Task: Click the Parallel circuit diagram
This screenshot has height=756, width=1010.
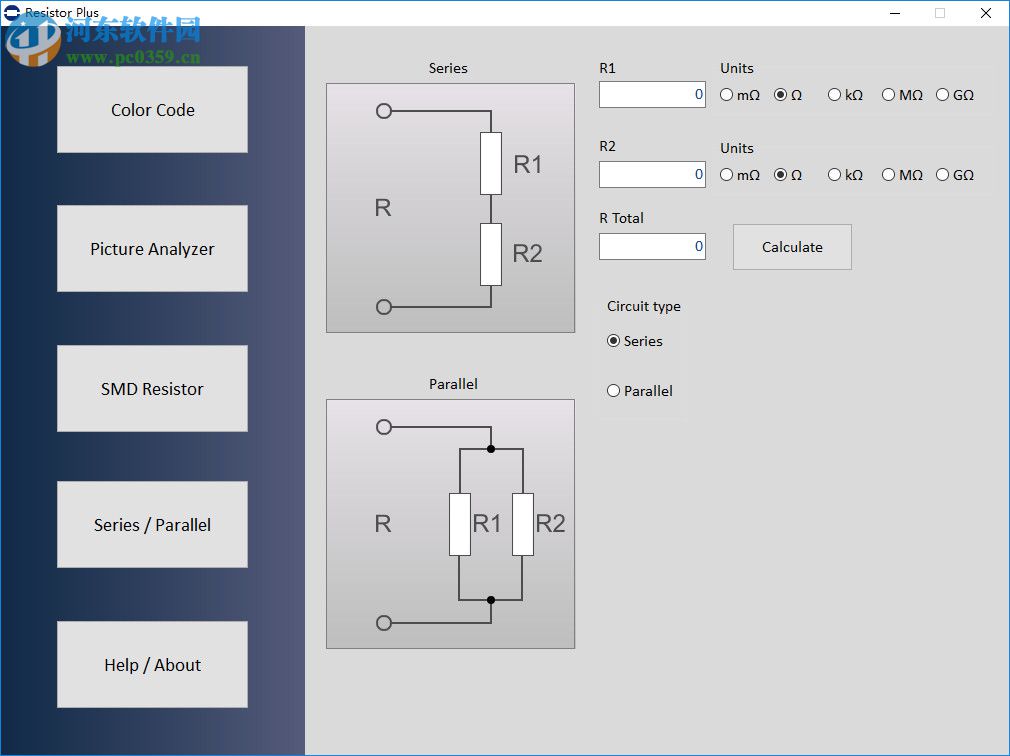Action: point(449,523)
